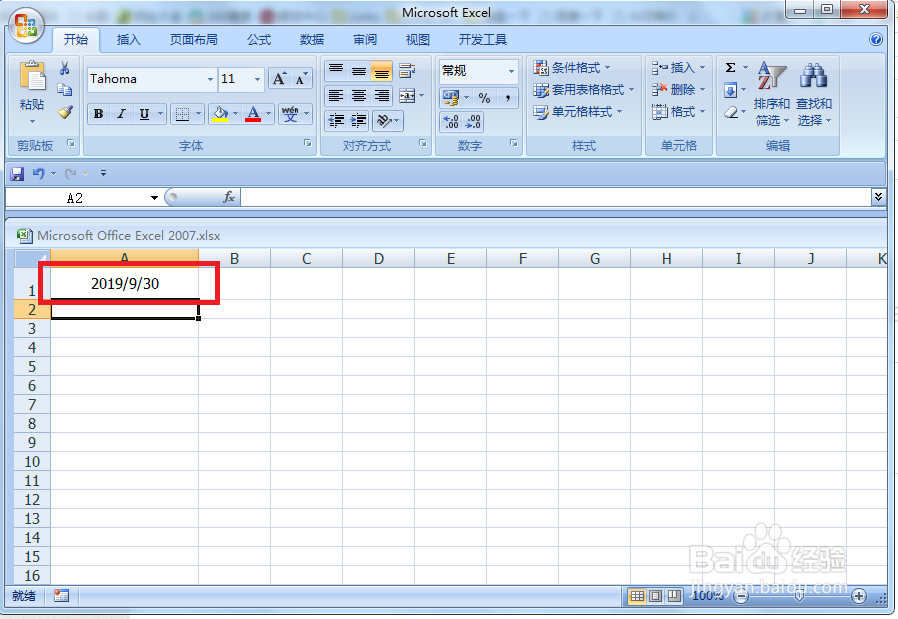The height and width of the screenshot is (619, 898).
Task: Select cell A1 containing 2019/9/30
Action: tap(125, 283)
